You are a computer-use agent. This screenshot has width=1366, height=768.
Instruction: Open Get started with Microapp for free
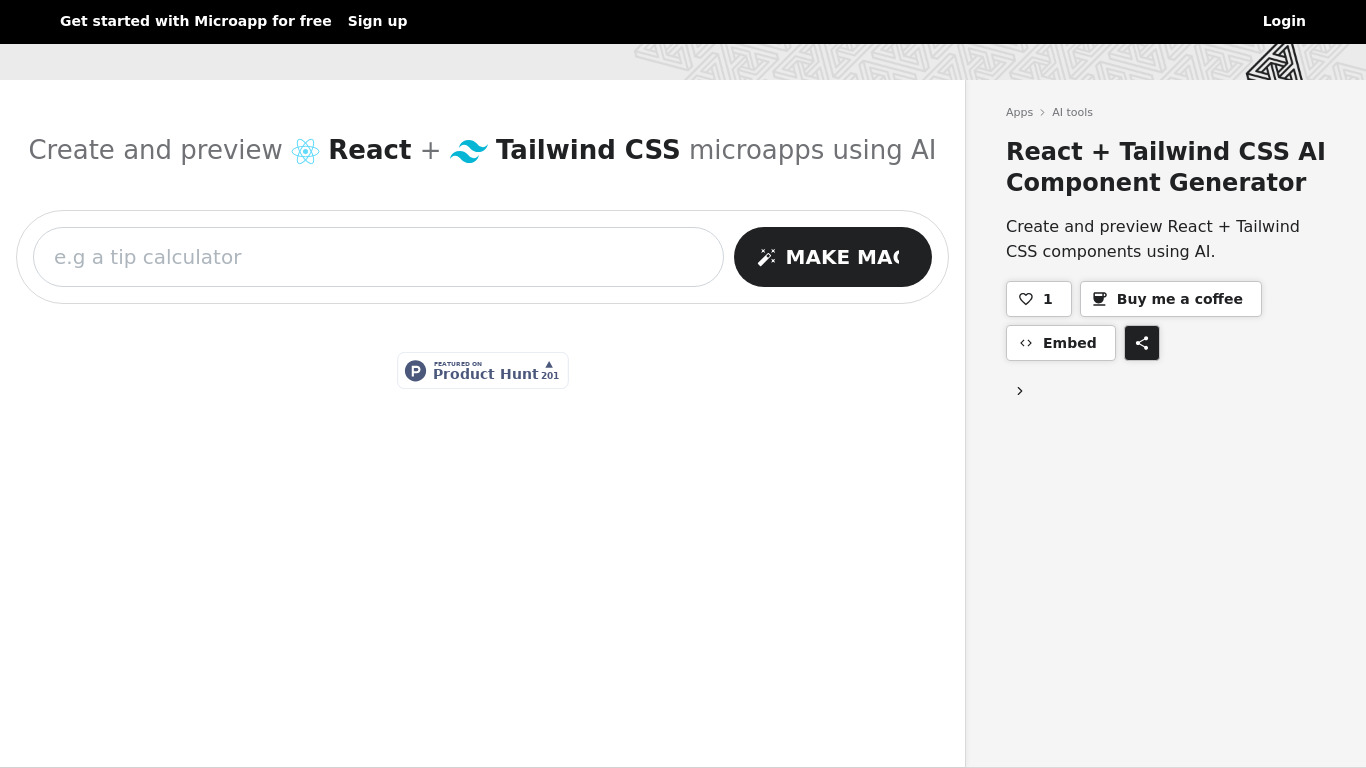coord(196,21)
